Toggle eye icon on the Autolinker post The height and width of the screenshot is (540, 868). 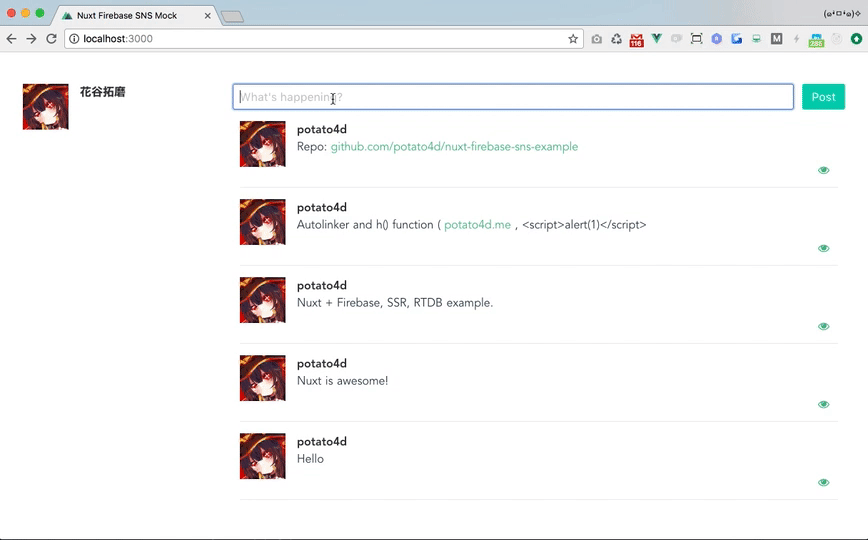click(823, 248)
